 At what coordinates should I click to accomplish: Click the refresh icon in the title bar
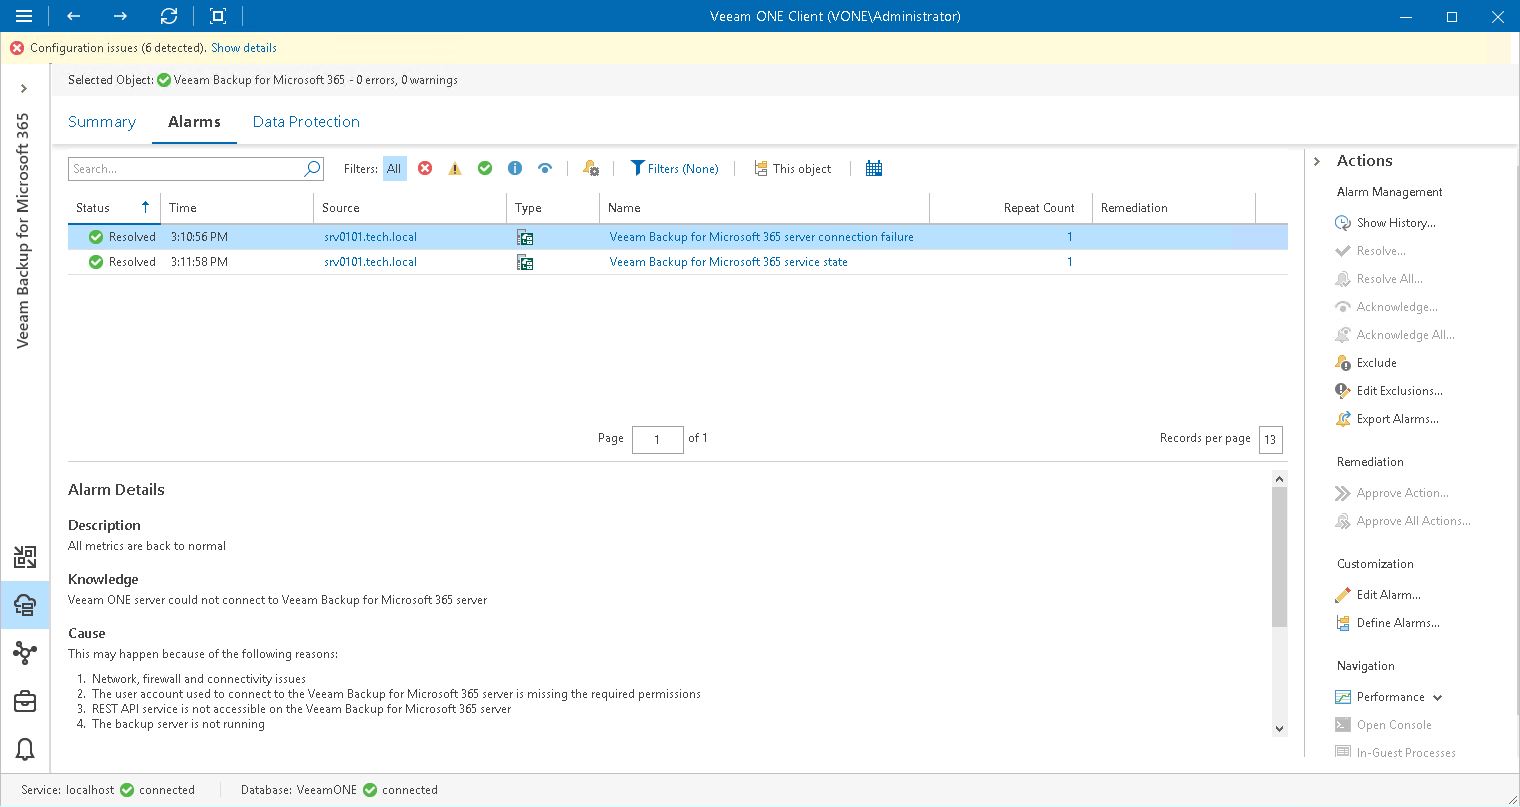tap(168, 16)
